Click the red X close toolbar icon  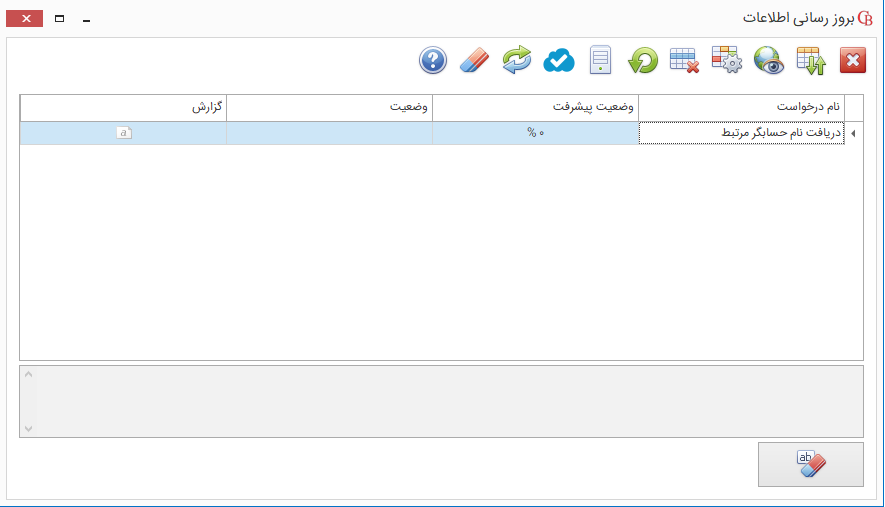point(852,61)
